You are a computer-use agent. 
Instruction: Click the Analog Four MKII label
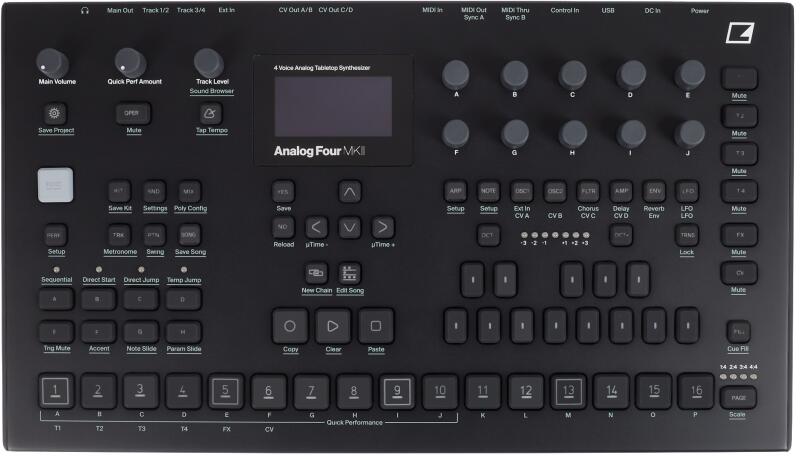coord(319,151)
